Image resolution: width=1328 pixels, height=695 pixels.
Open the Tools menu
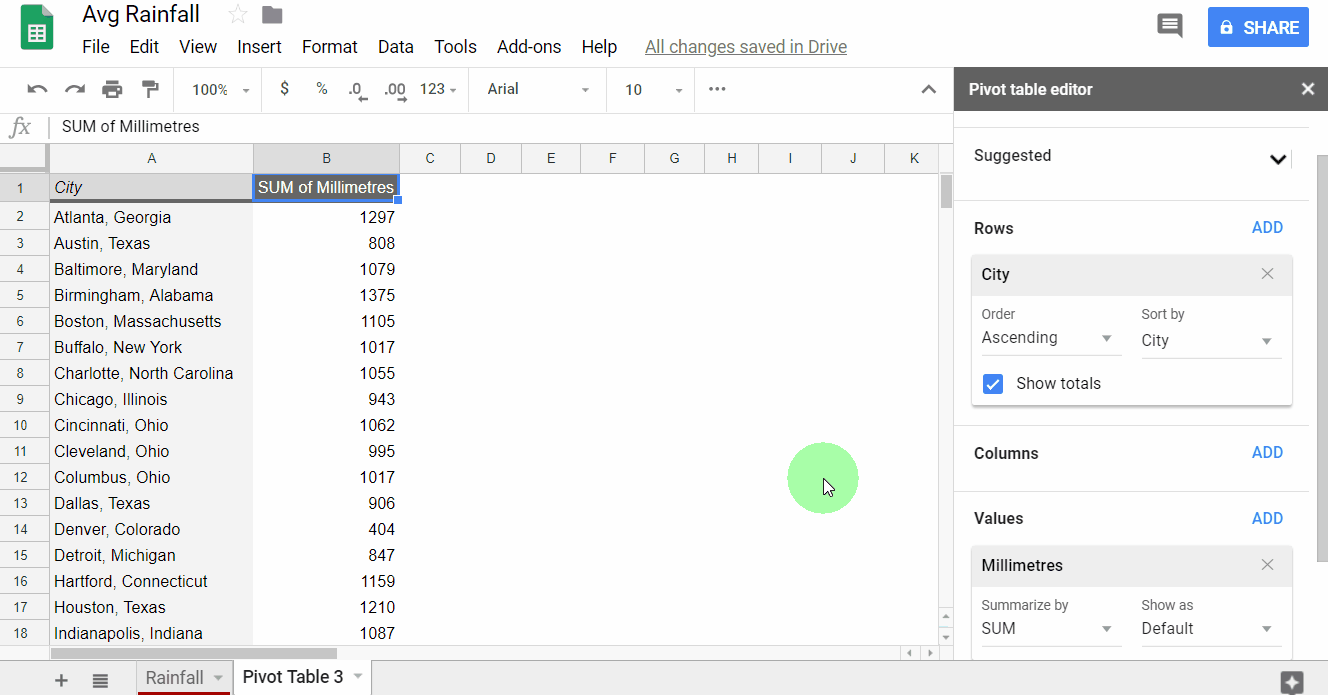(x=455, y=47)
